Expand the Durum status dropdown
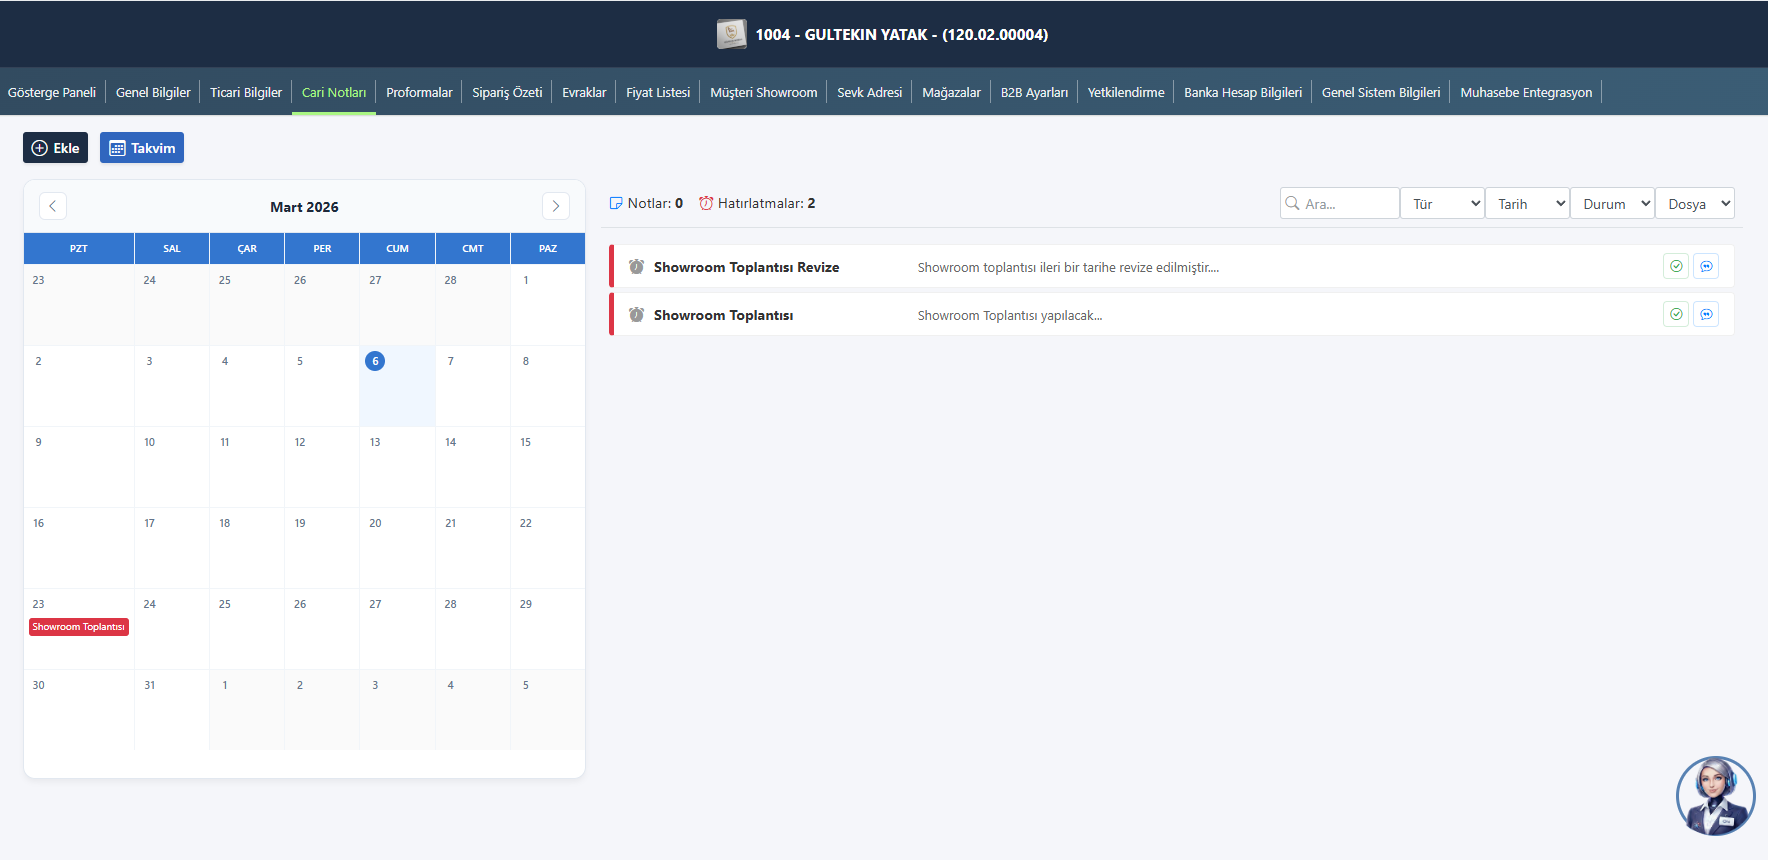Image resolution: width=1768 pixels, height=860 pixels. click(x=1612, y=204)
